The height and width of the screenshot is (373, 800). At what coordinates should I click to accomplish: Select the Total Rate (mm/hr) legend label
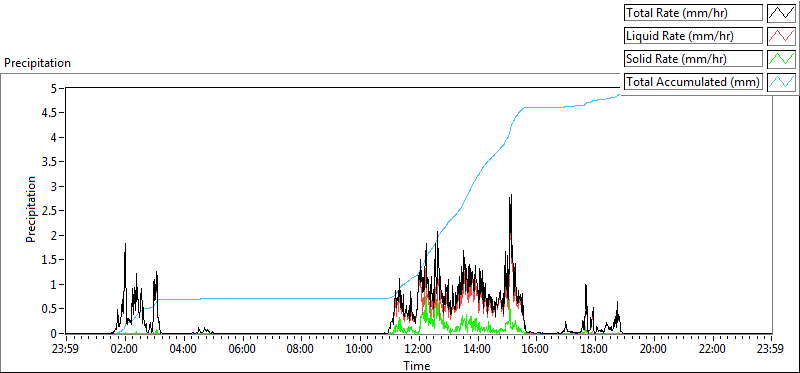pyautogui.click(x=693, y=13)
